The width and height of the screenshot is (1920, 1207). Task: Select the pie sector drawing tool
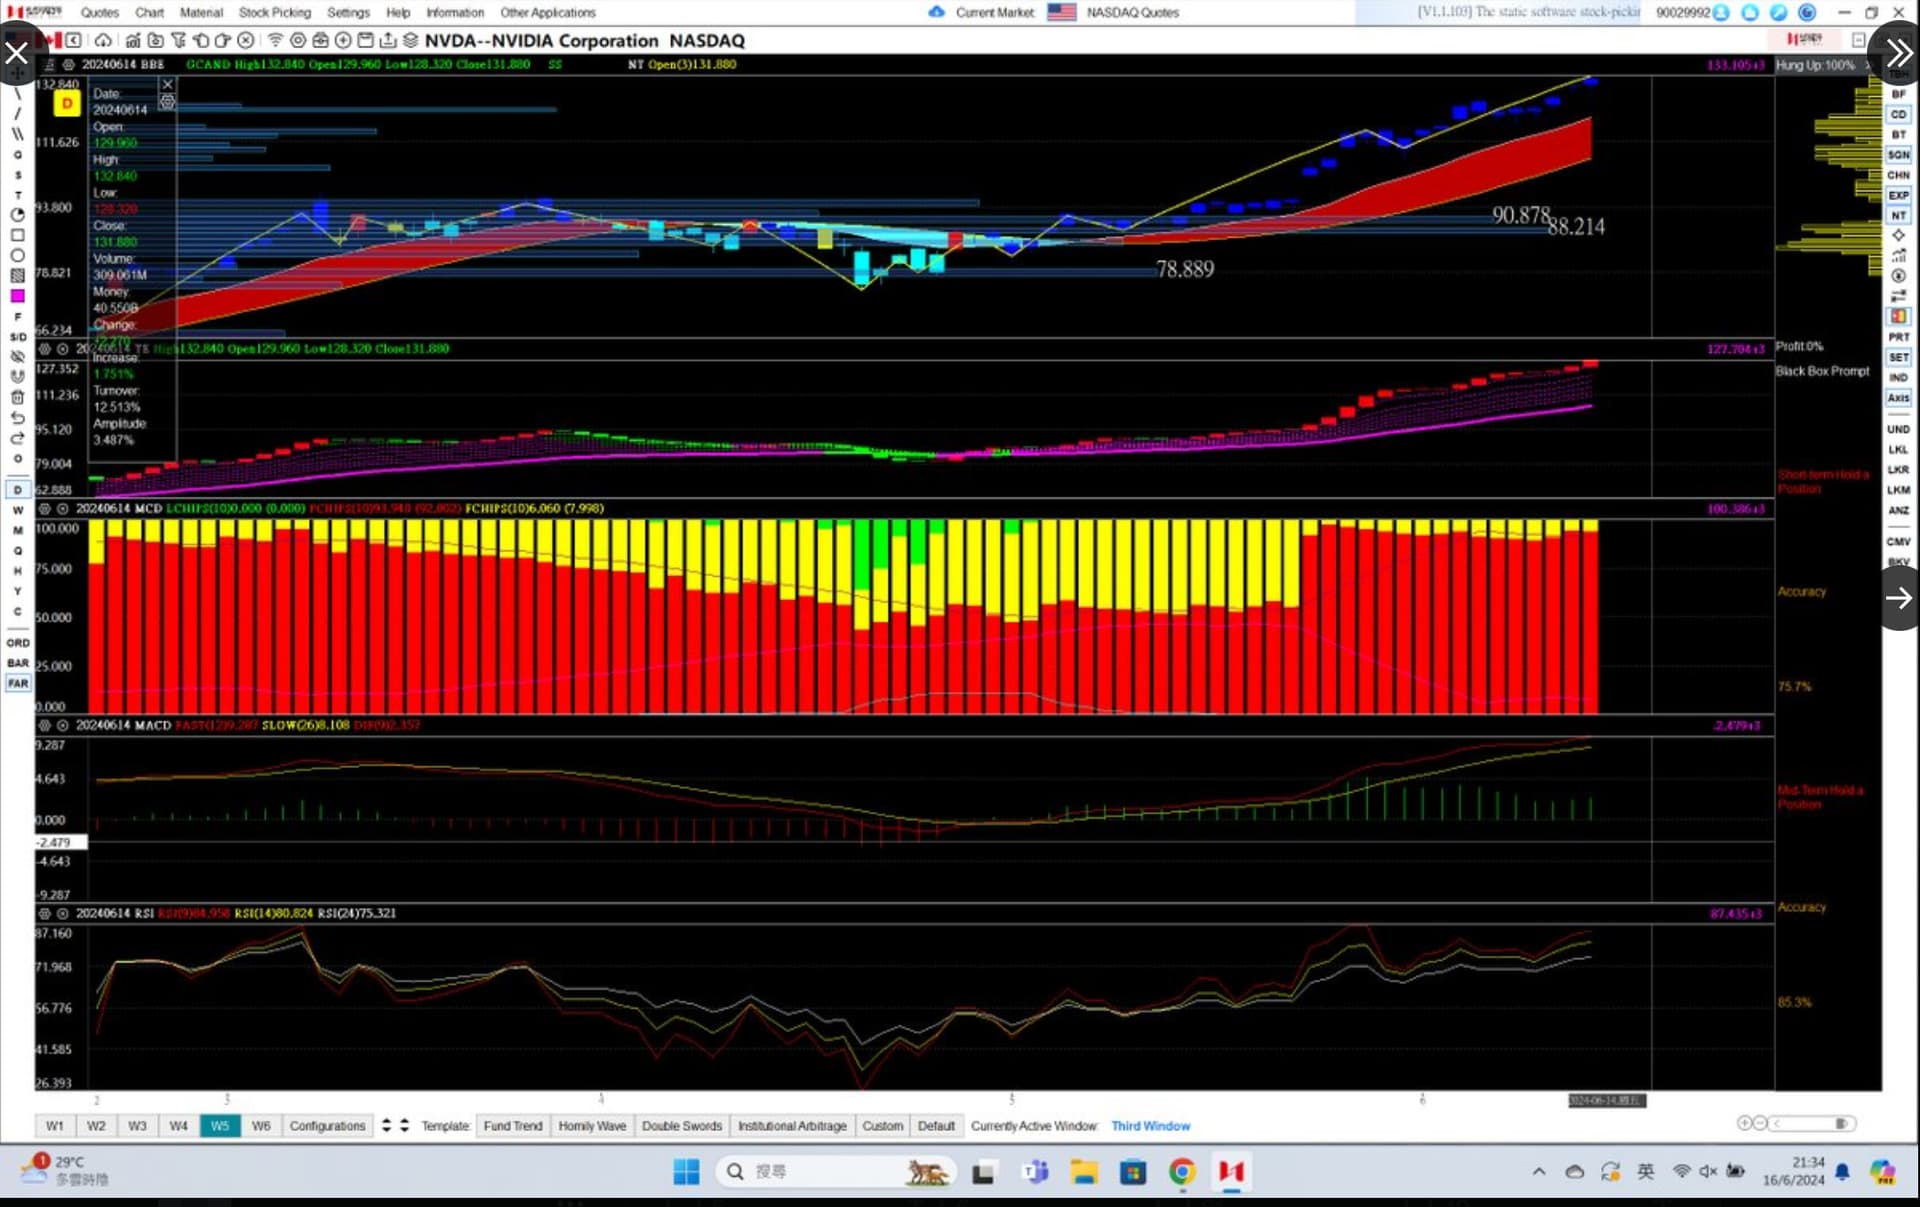(x=17, y=215)
